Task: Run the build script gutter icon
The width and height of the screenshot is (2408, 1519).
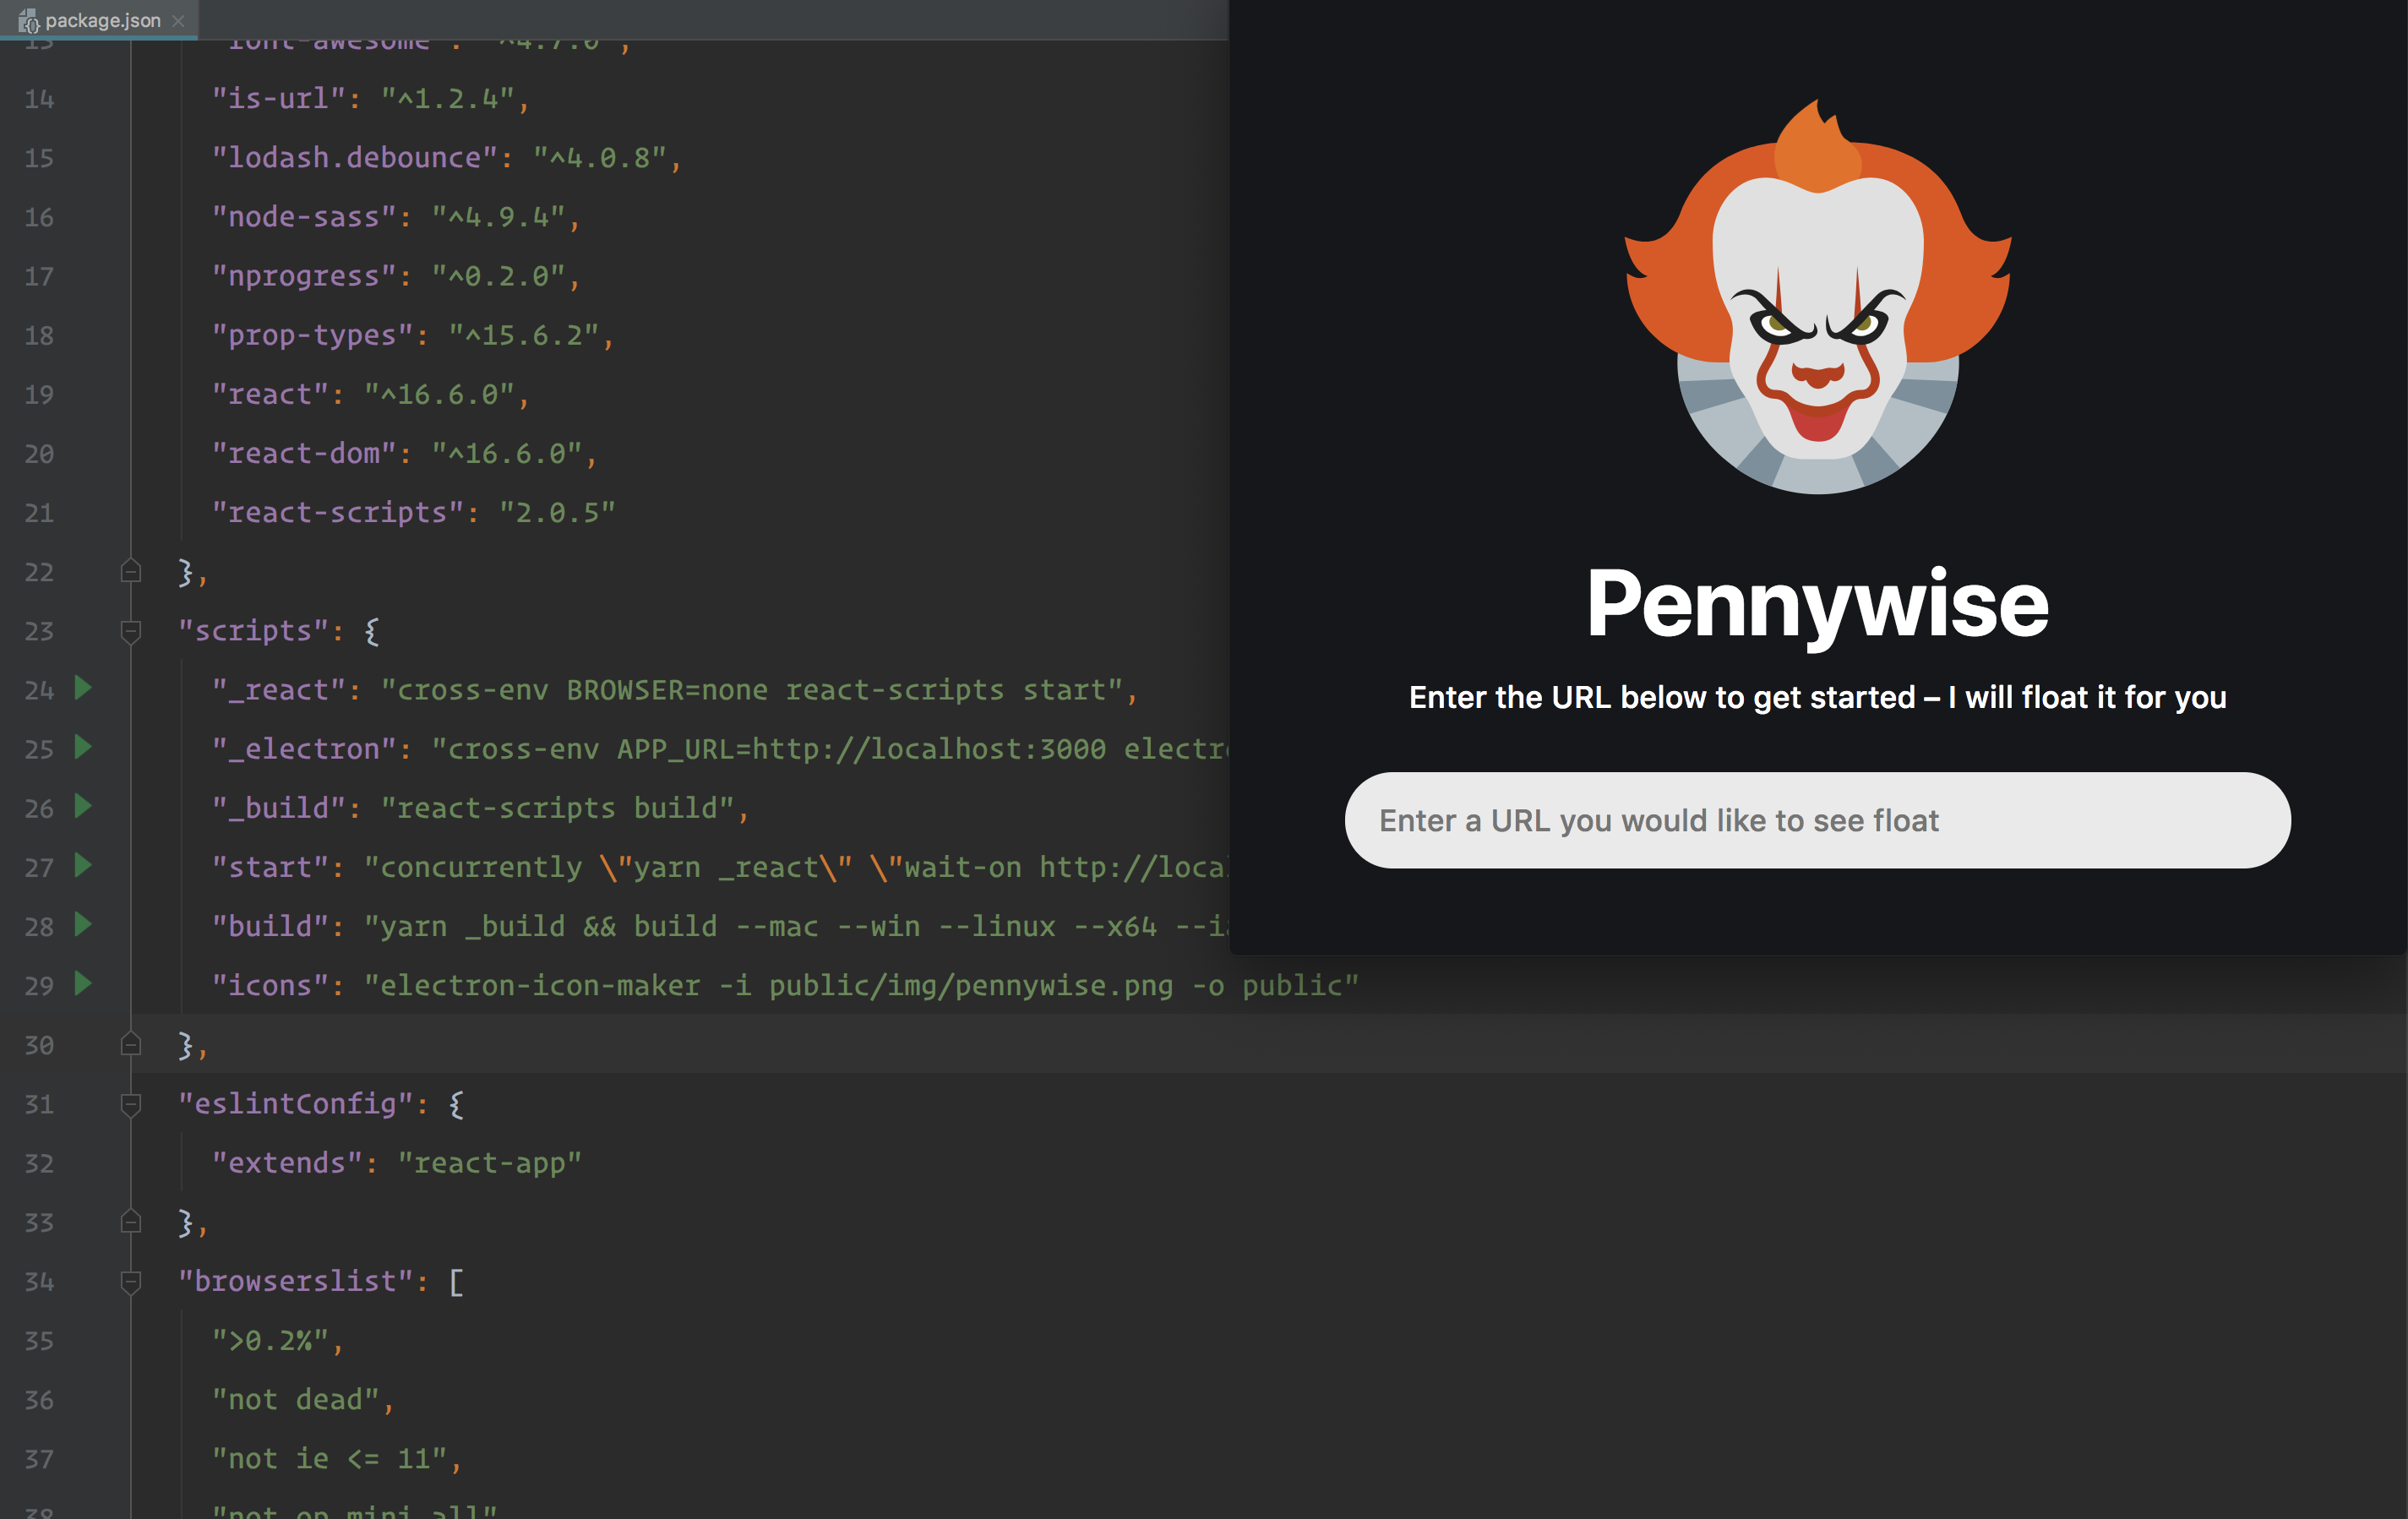Action: pos(84,924)
